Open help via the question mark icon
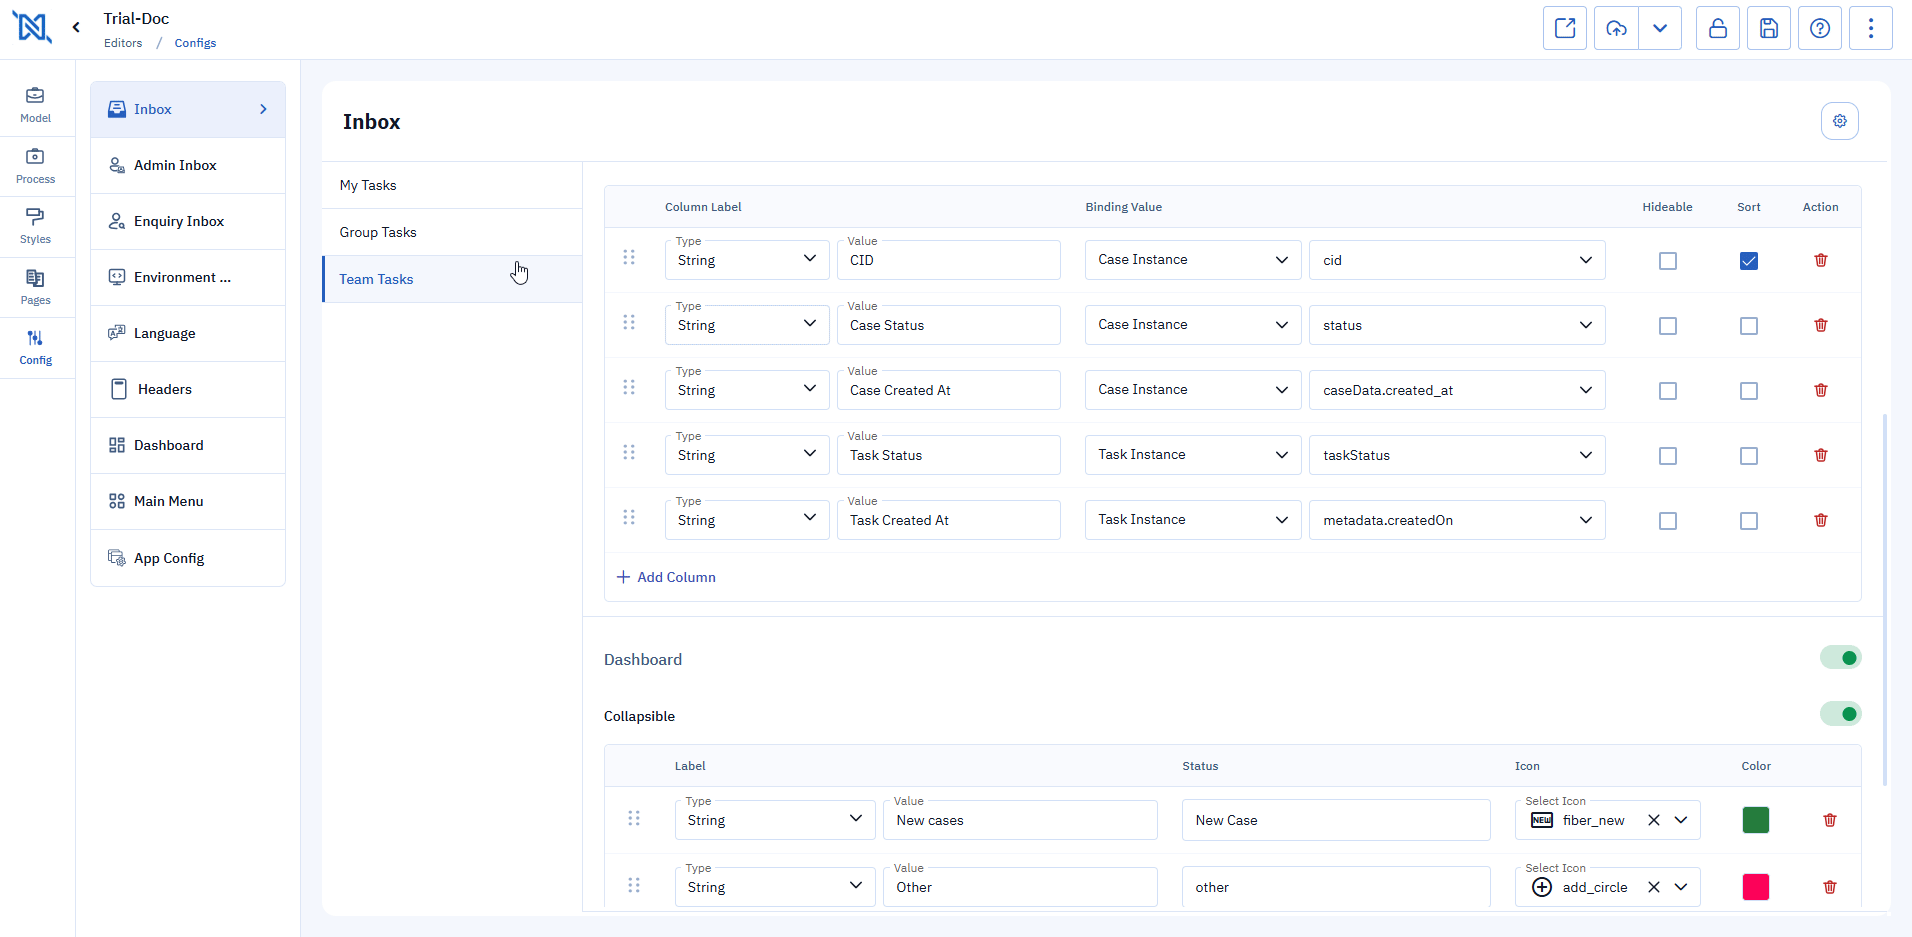Viewport: 1912px width, 937px height. [1820, 28]
